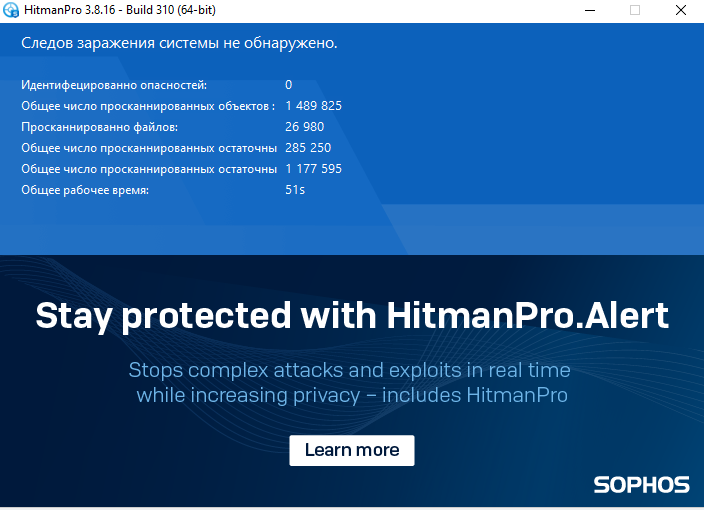704x510 pixels.
Task: Click the threats count value 0
Action: pyautogui.click(x=289, y=85)
